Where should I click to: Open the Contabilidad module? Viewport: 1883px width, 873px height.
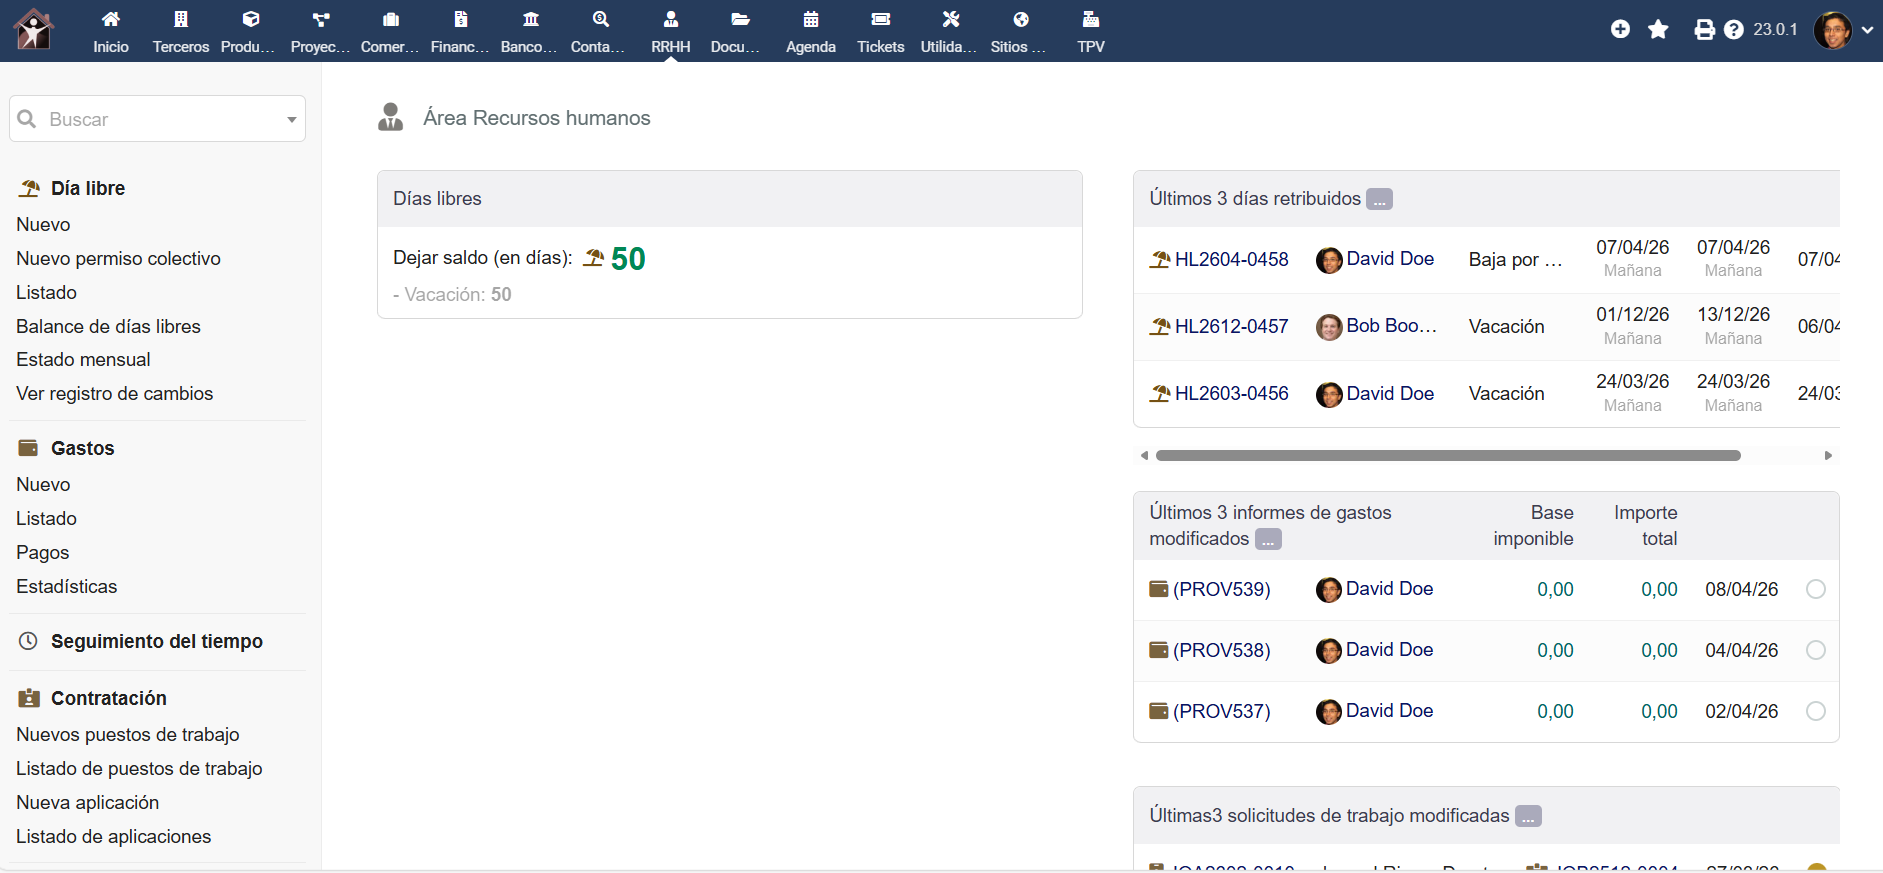pyautogui.click(x=600, y=31)
